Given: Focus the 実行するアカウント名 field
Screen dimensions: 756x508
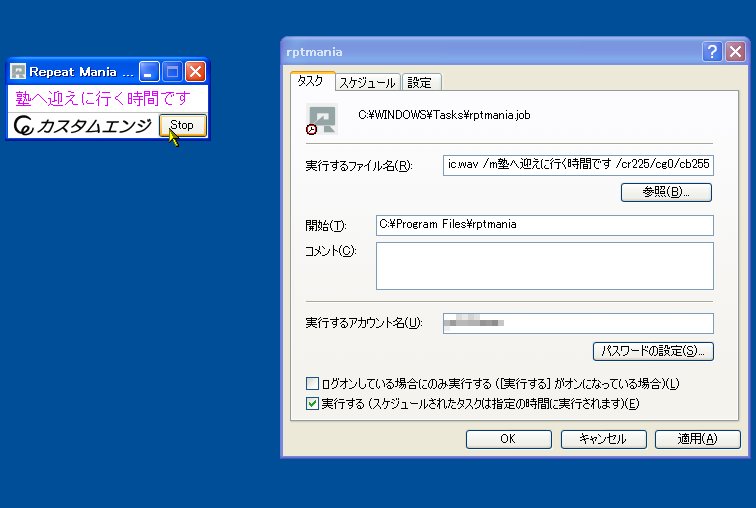Looking at the screenshot, I should click(578, 323).
